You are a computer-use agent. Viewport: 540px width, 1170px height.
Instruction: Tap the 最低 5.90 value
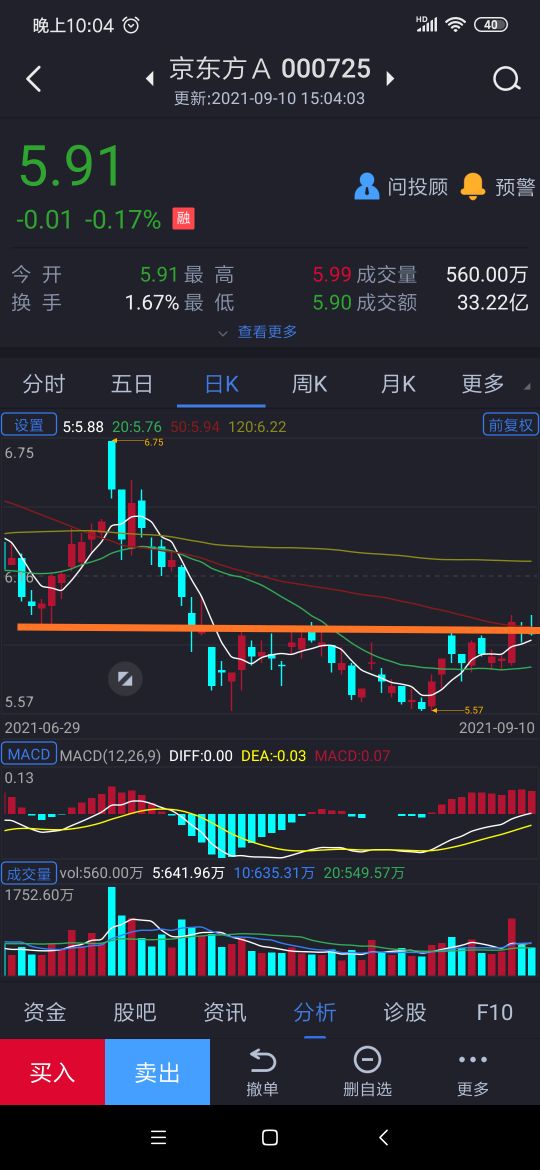pyautogui.click(x=332, y=302)
